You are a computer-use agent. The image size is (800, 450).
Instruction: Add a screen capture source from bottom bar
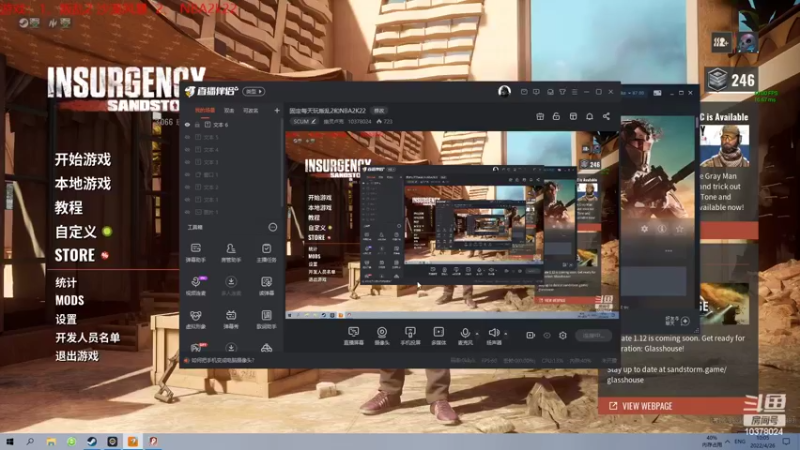point(353,336)
